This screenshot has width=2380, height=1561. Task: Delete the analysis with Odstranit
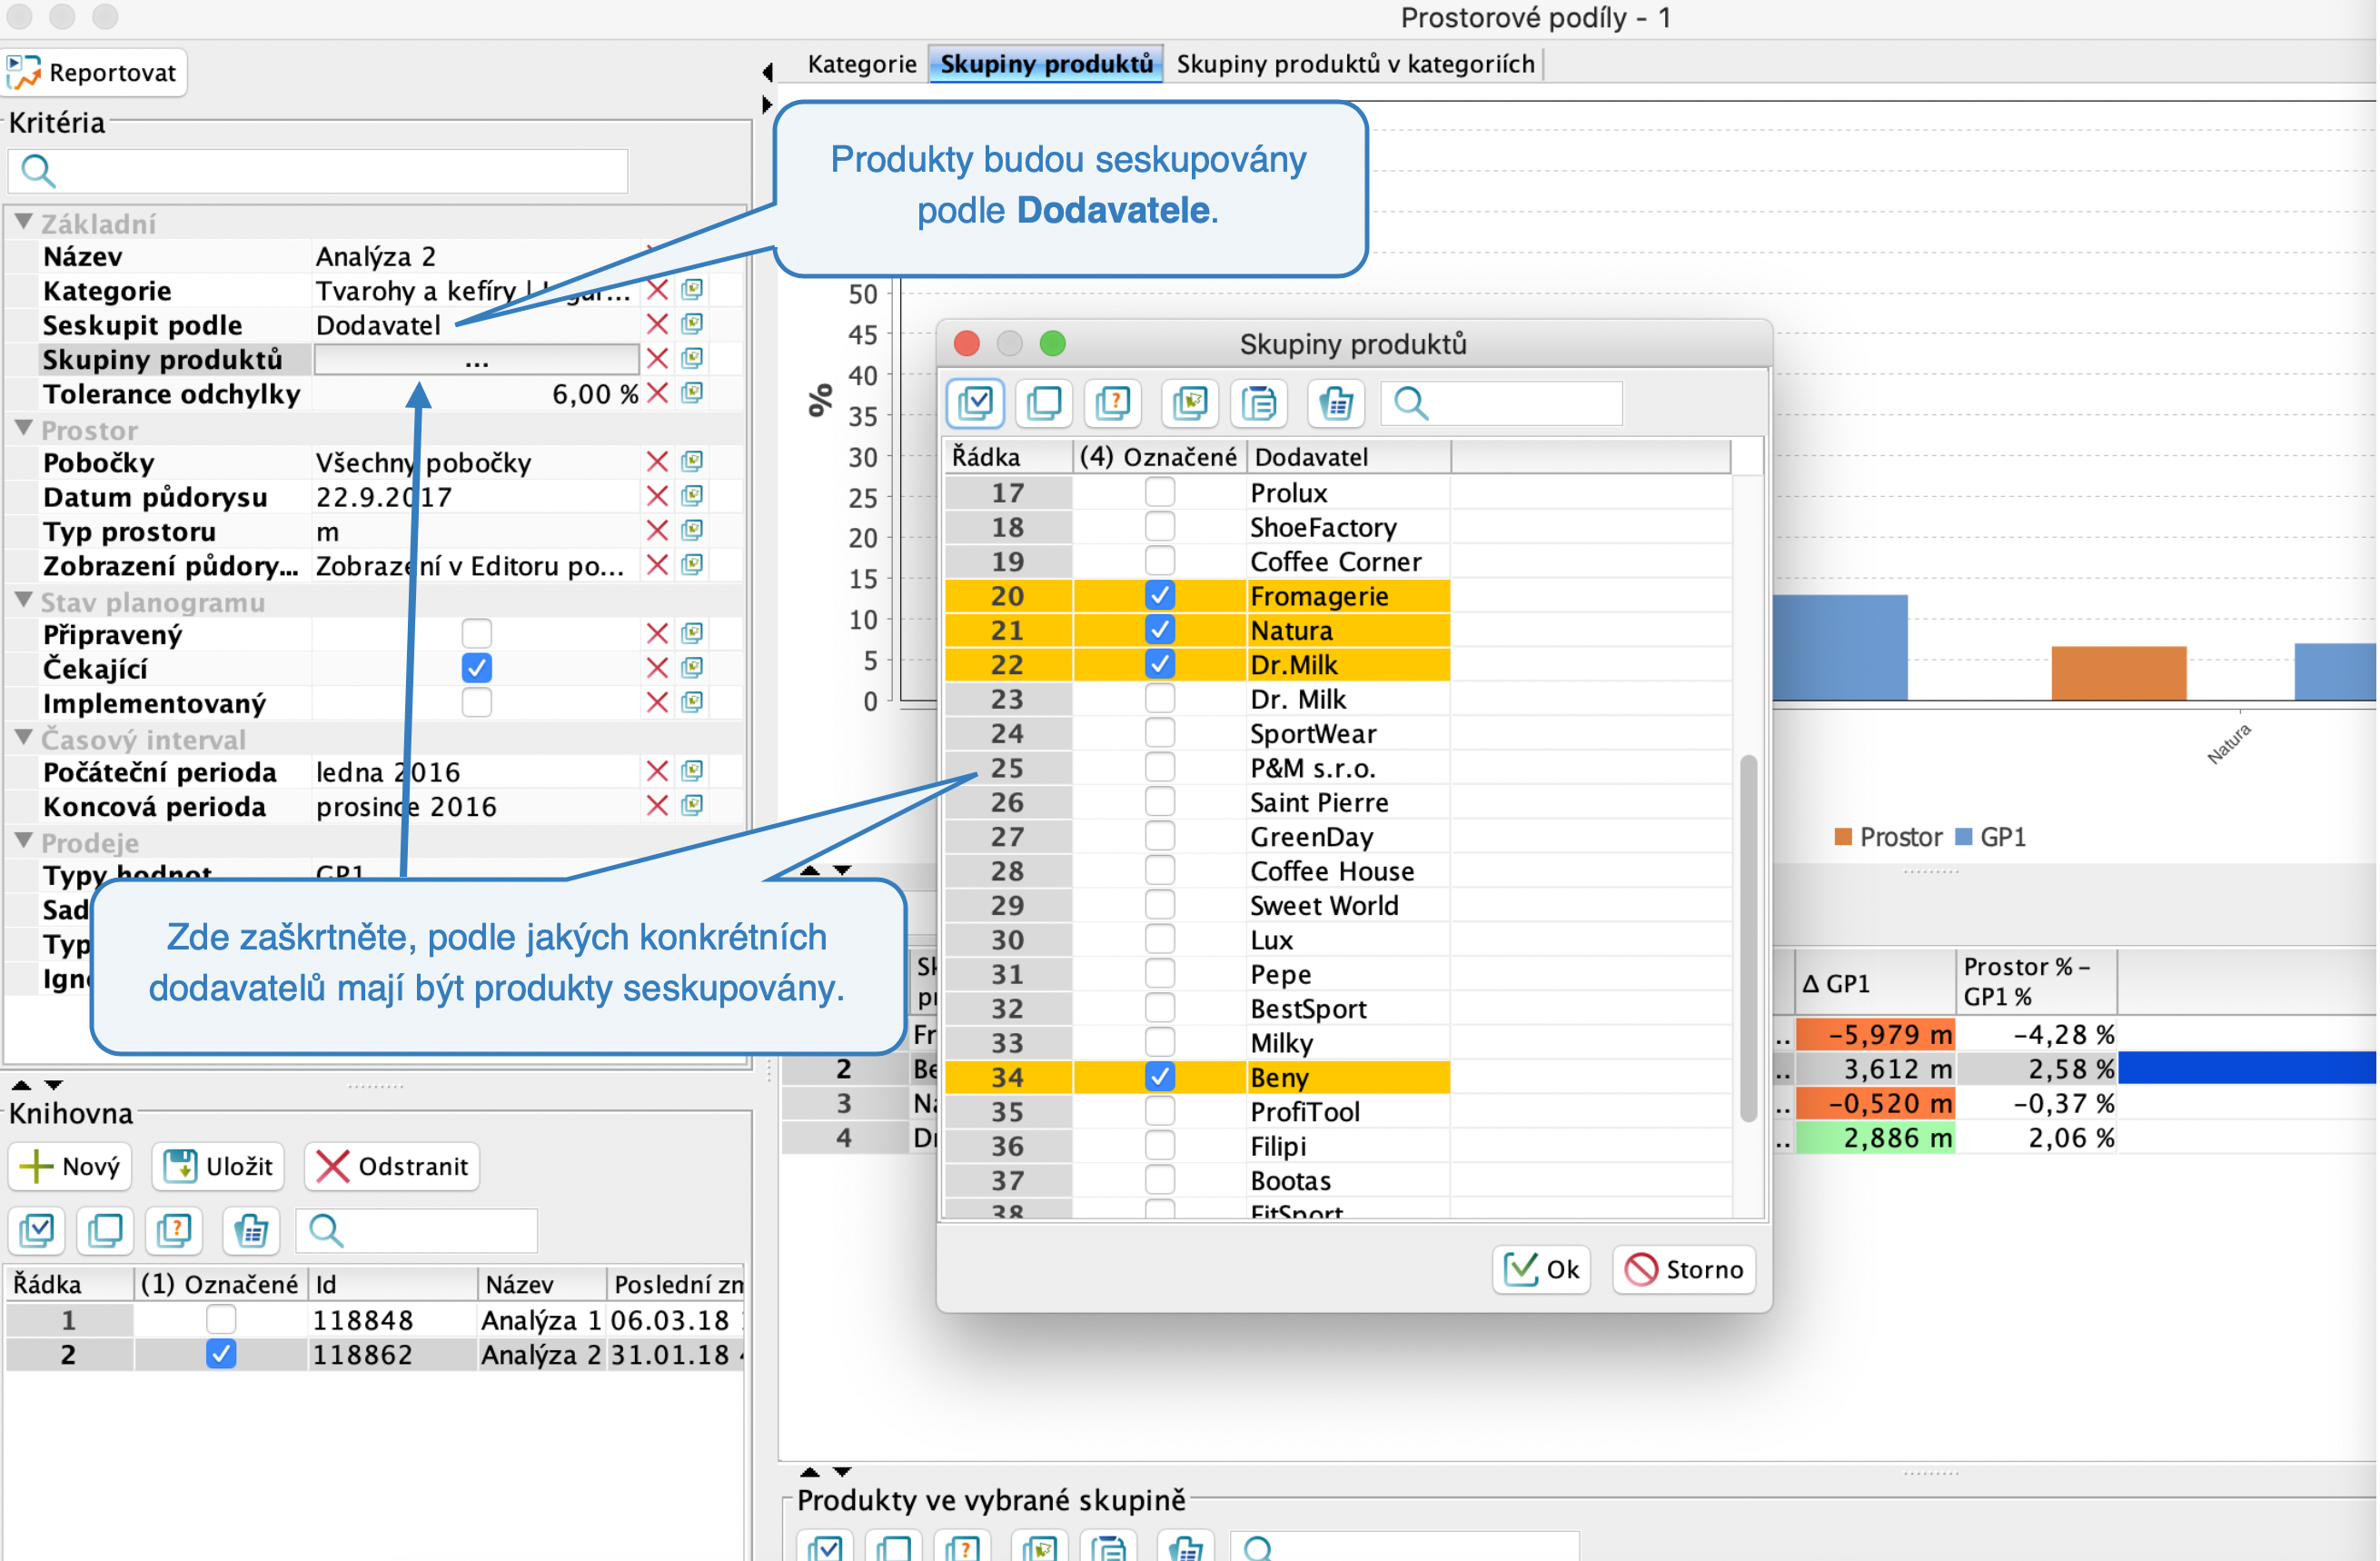[392, 1166]
